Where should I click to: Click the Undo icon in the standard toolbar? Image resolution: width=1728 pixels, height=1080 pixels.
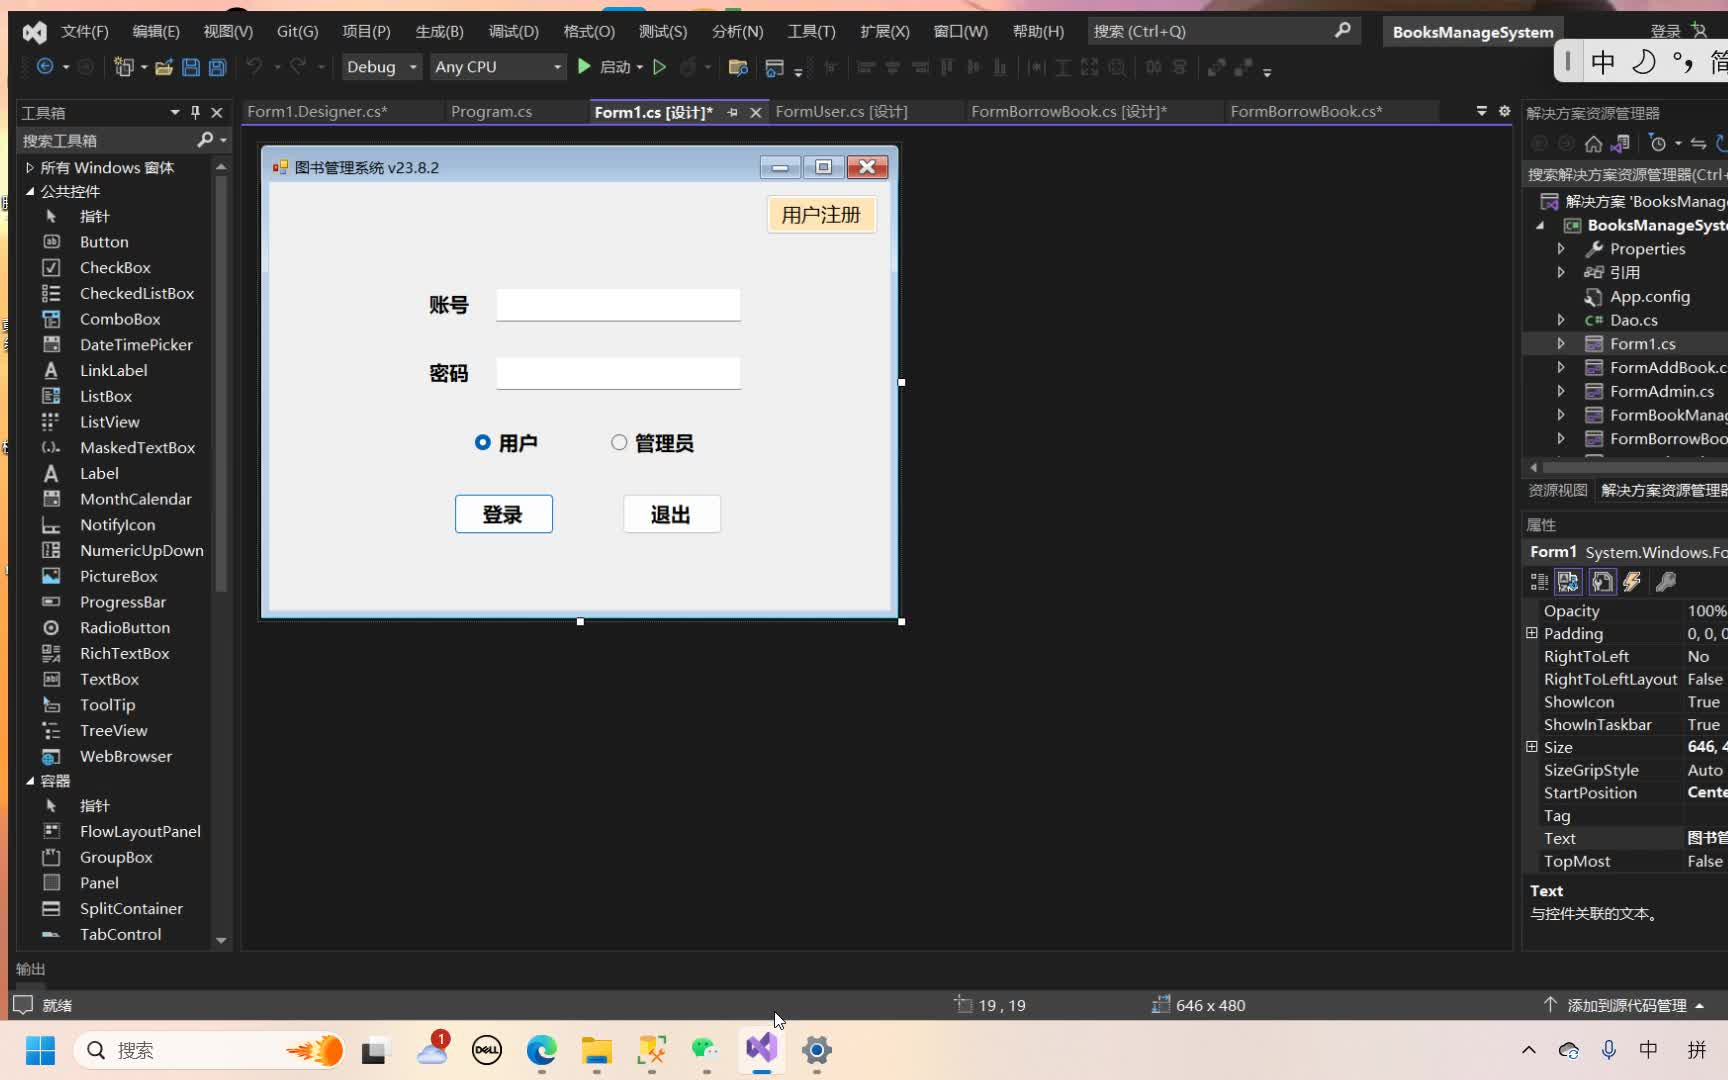point(257,67)
